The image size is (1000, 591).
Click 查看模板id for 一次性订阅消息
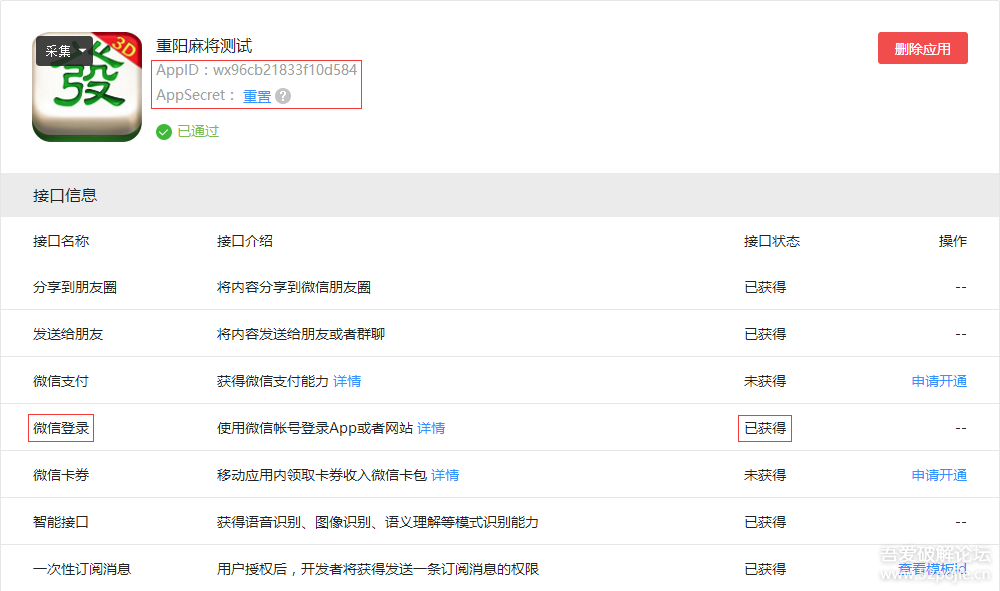click(932, 569)
